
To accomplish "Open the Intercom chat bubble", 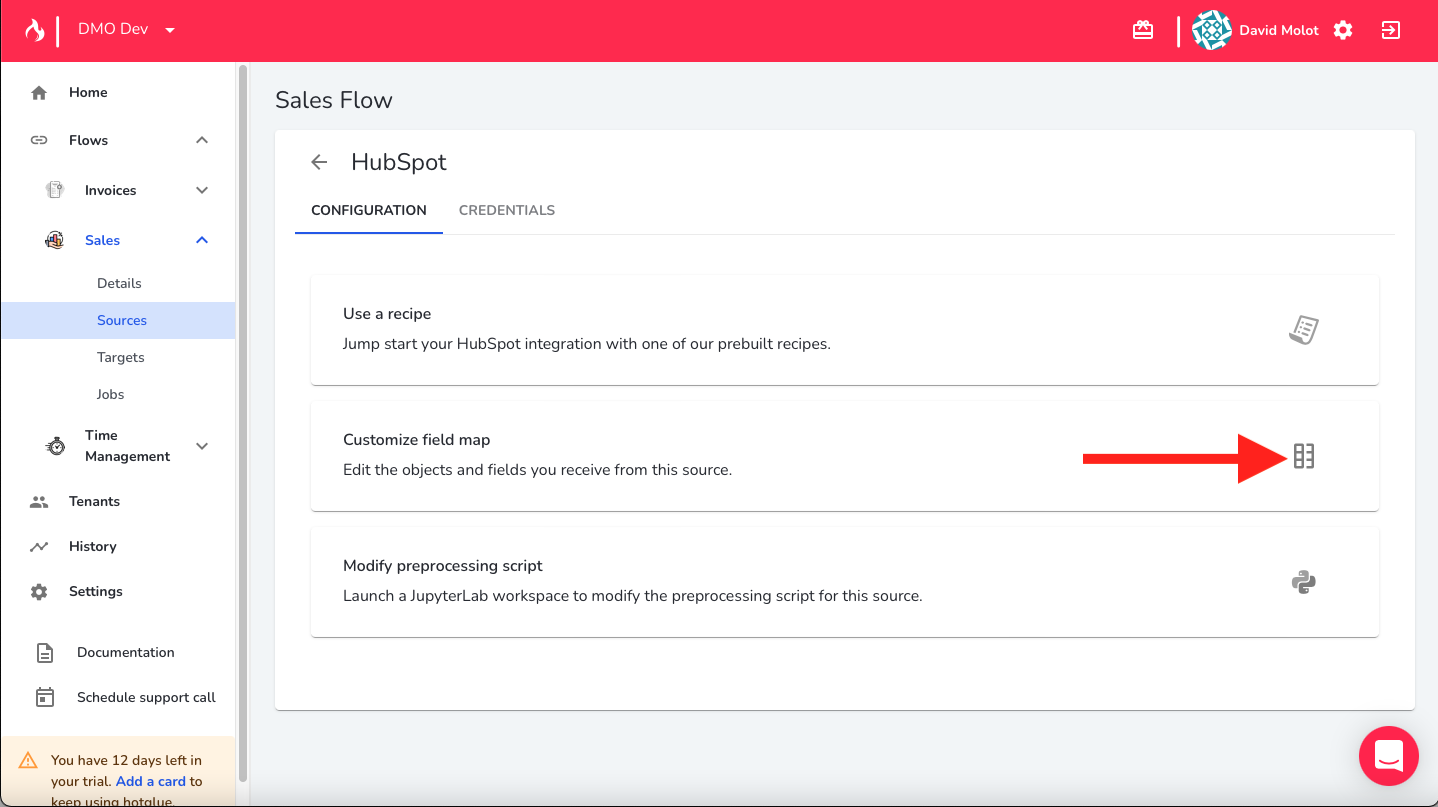I will [1389, 756].
